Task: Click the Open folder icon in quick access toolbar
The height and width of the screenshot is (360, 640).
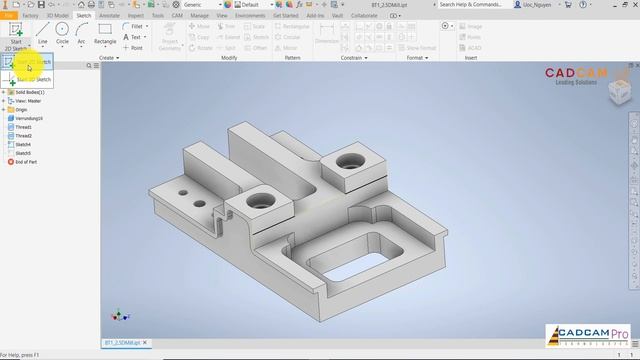Action: (31, 4)
